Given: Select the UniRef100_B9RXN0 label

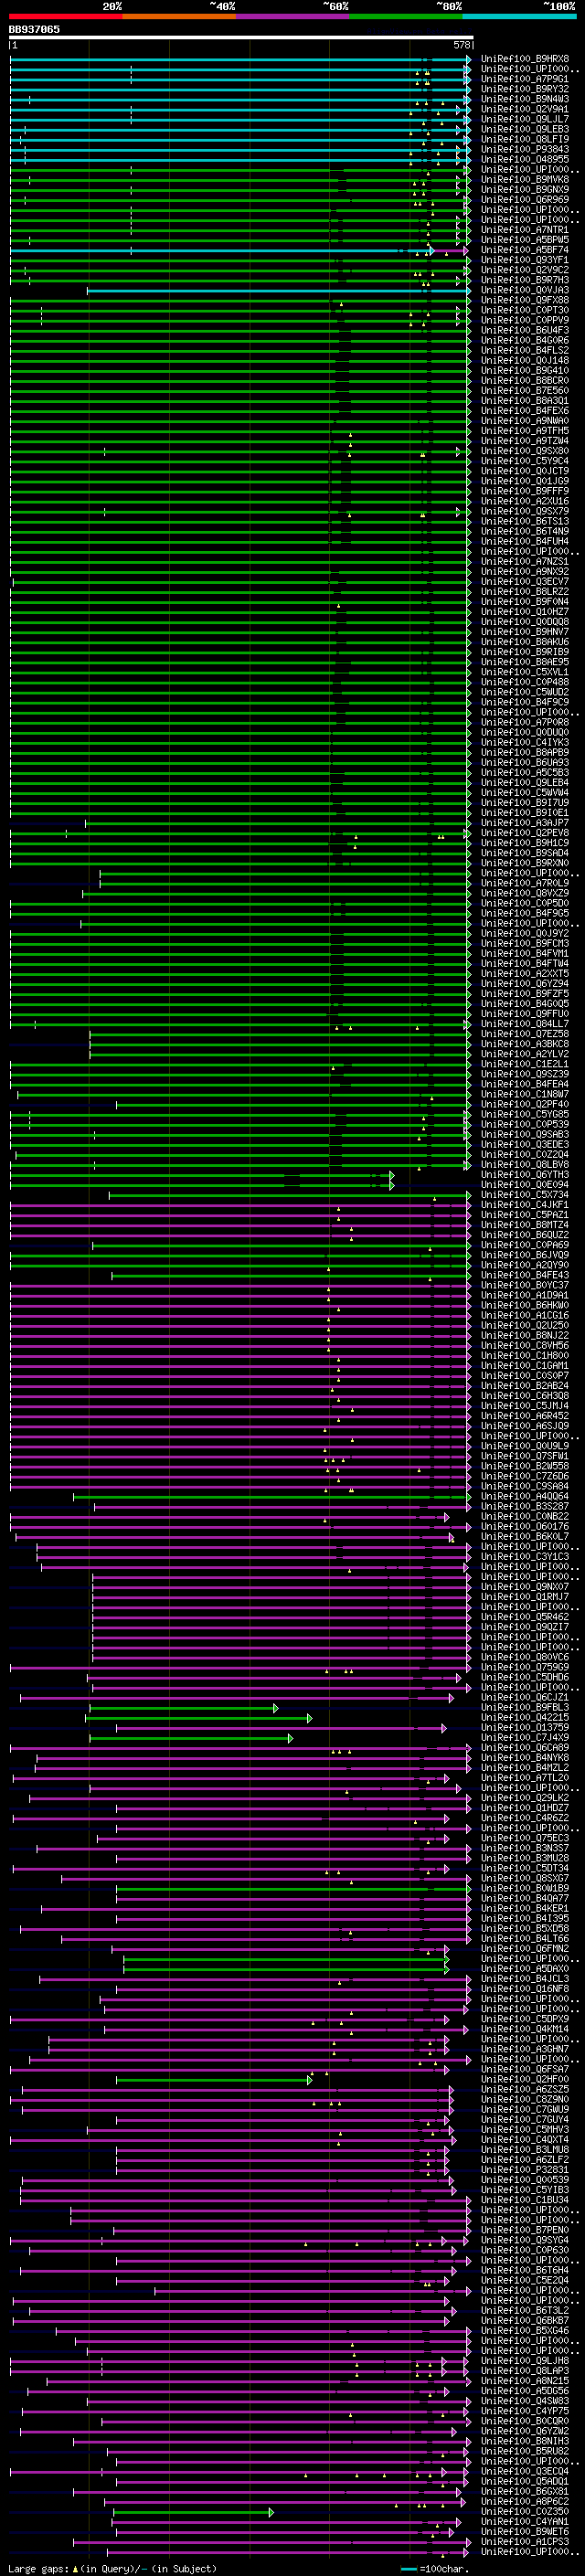Looking at the screenshot, I should pyautogui.click(x=525, y=863).
